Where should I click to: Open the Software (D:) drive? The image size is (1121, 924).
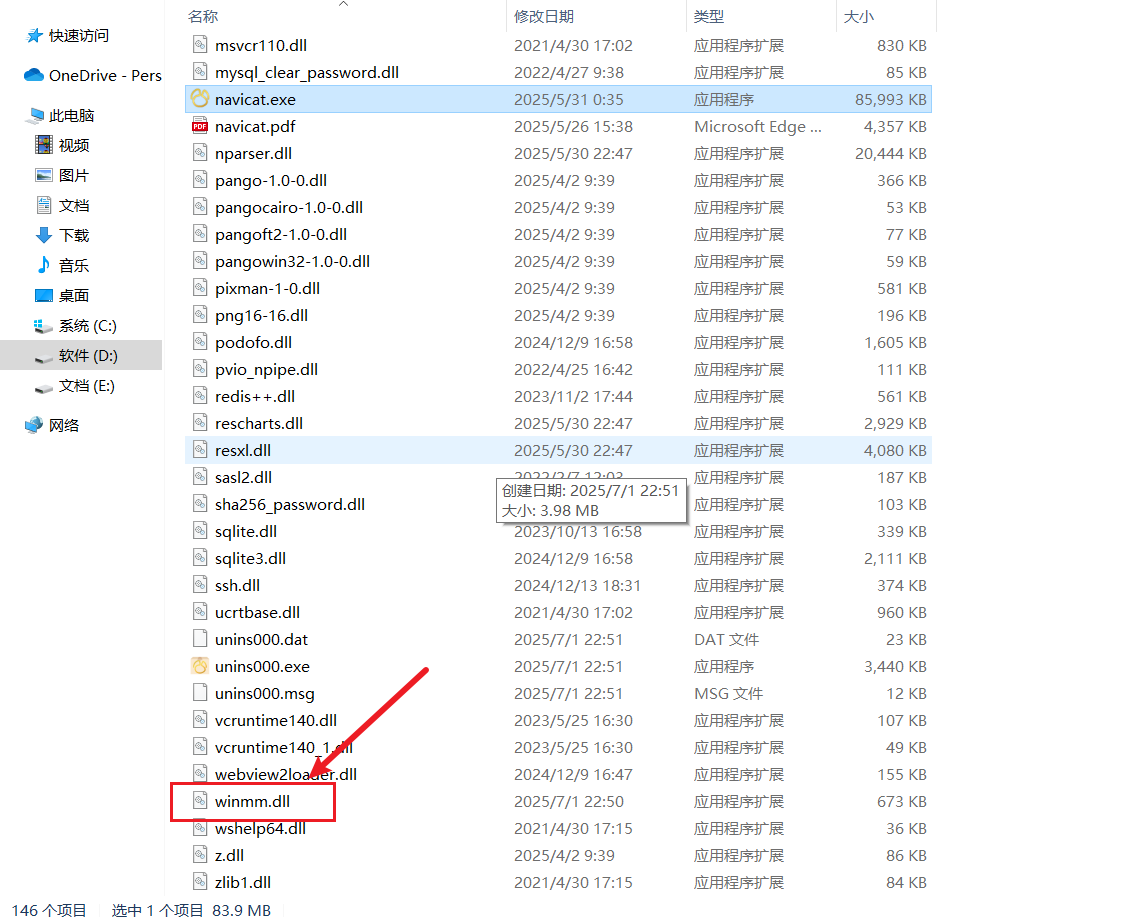[88, 355]
